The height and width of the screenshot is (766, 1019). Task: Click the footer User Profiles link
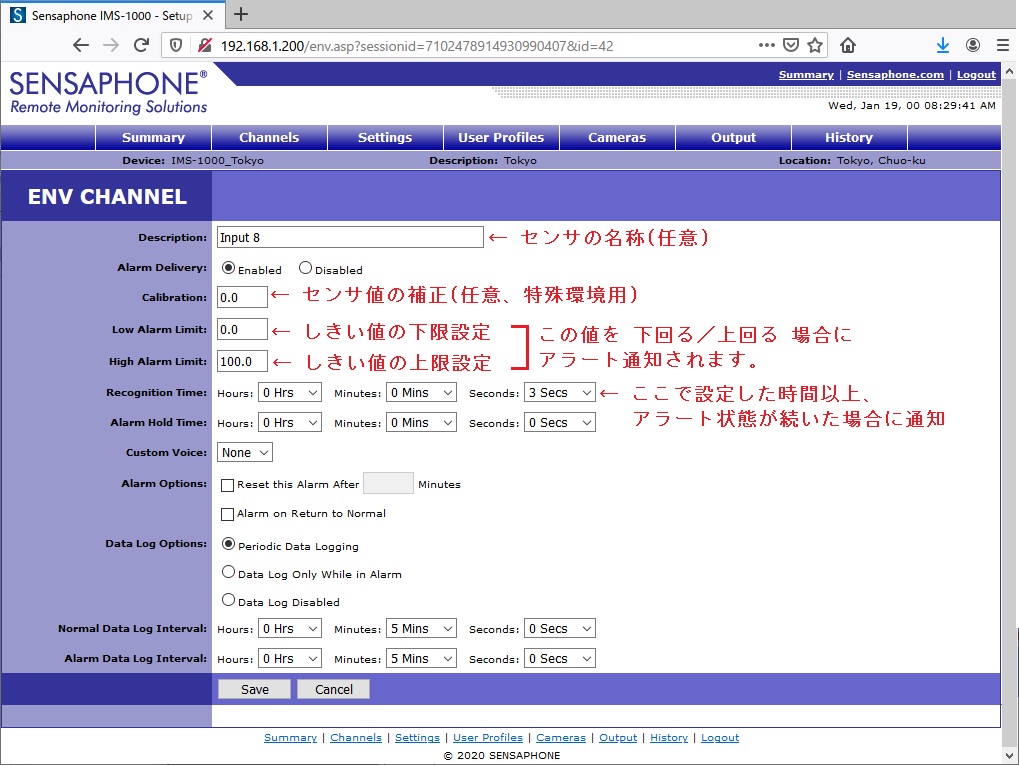tap(487, 737)
